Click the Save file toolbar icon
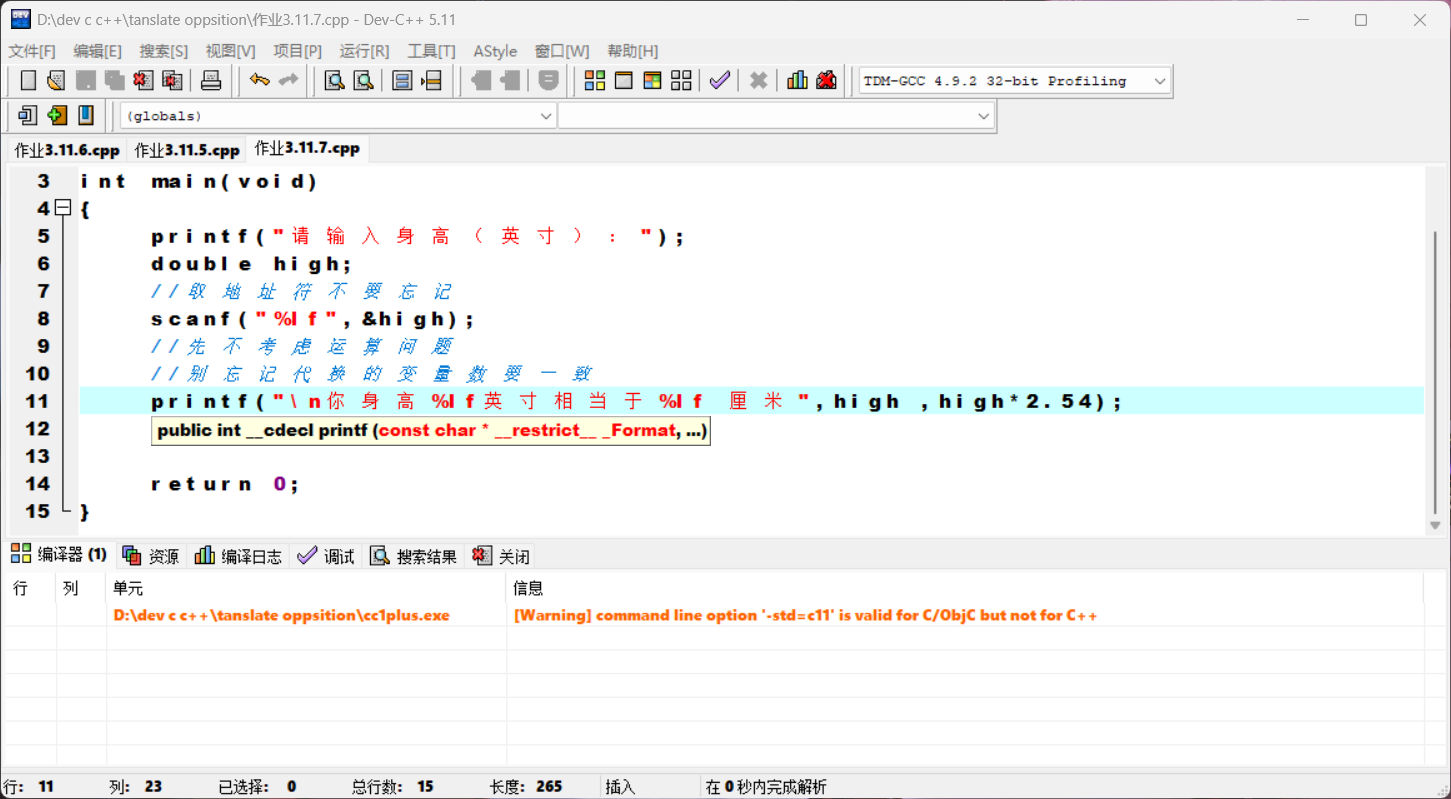1451x799 pixels. point(86,81)
